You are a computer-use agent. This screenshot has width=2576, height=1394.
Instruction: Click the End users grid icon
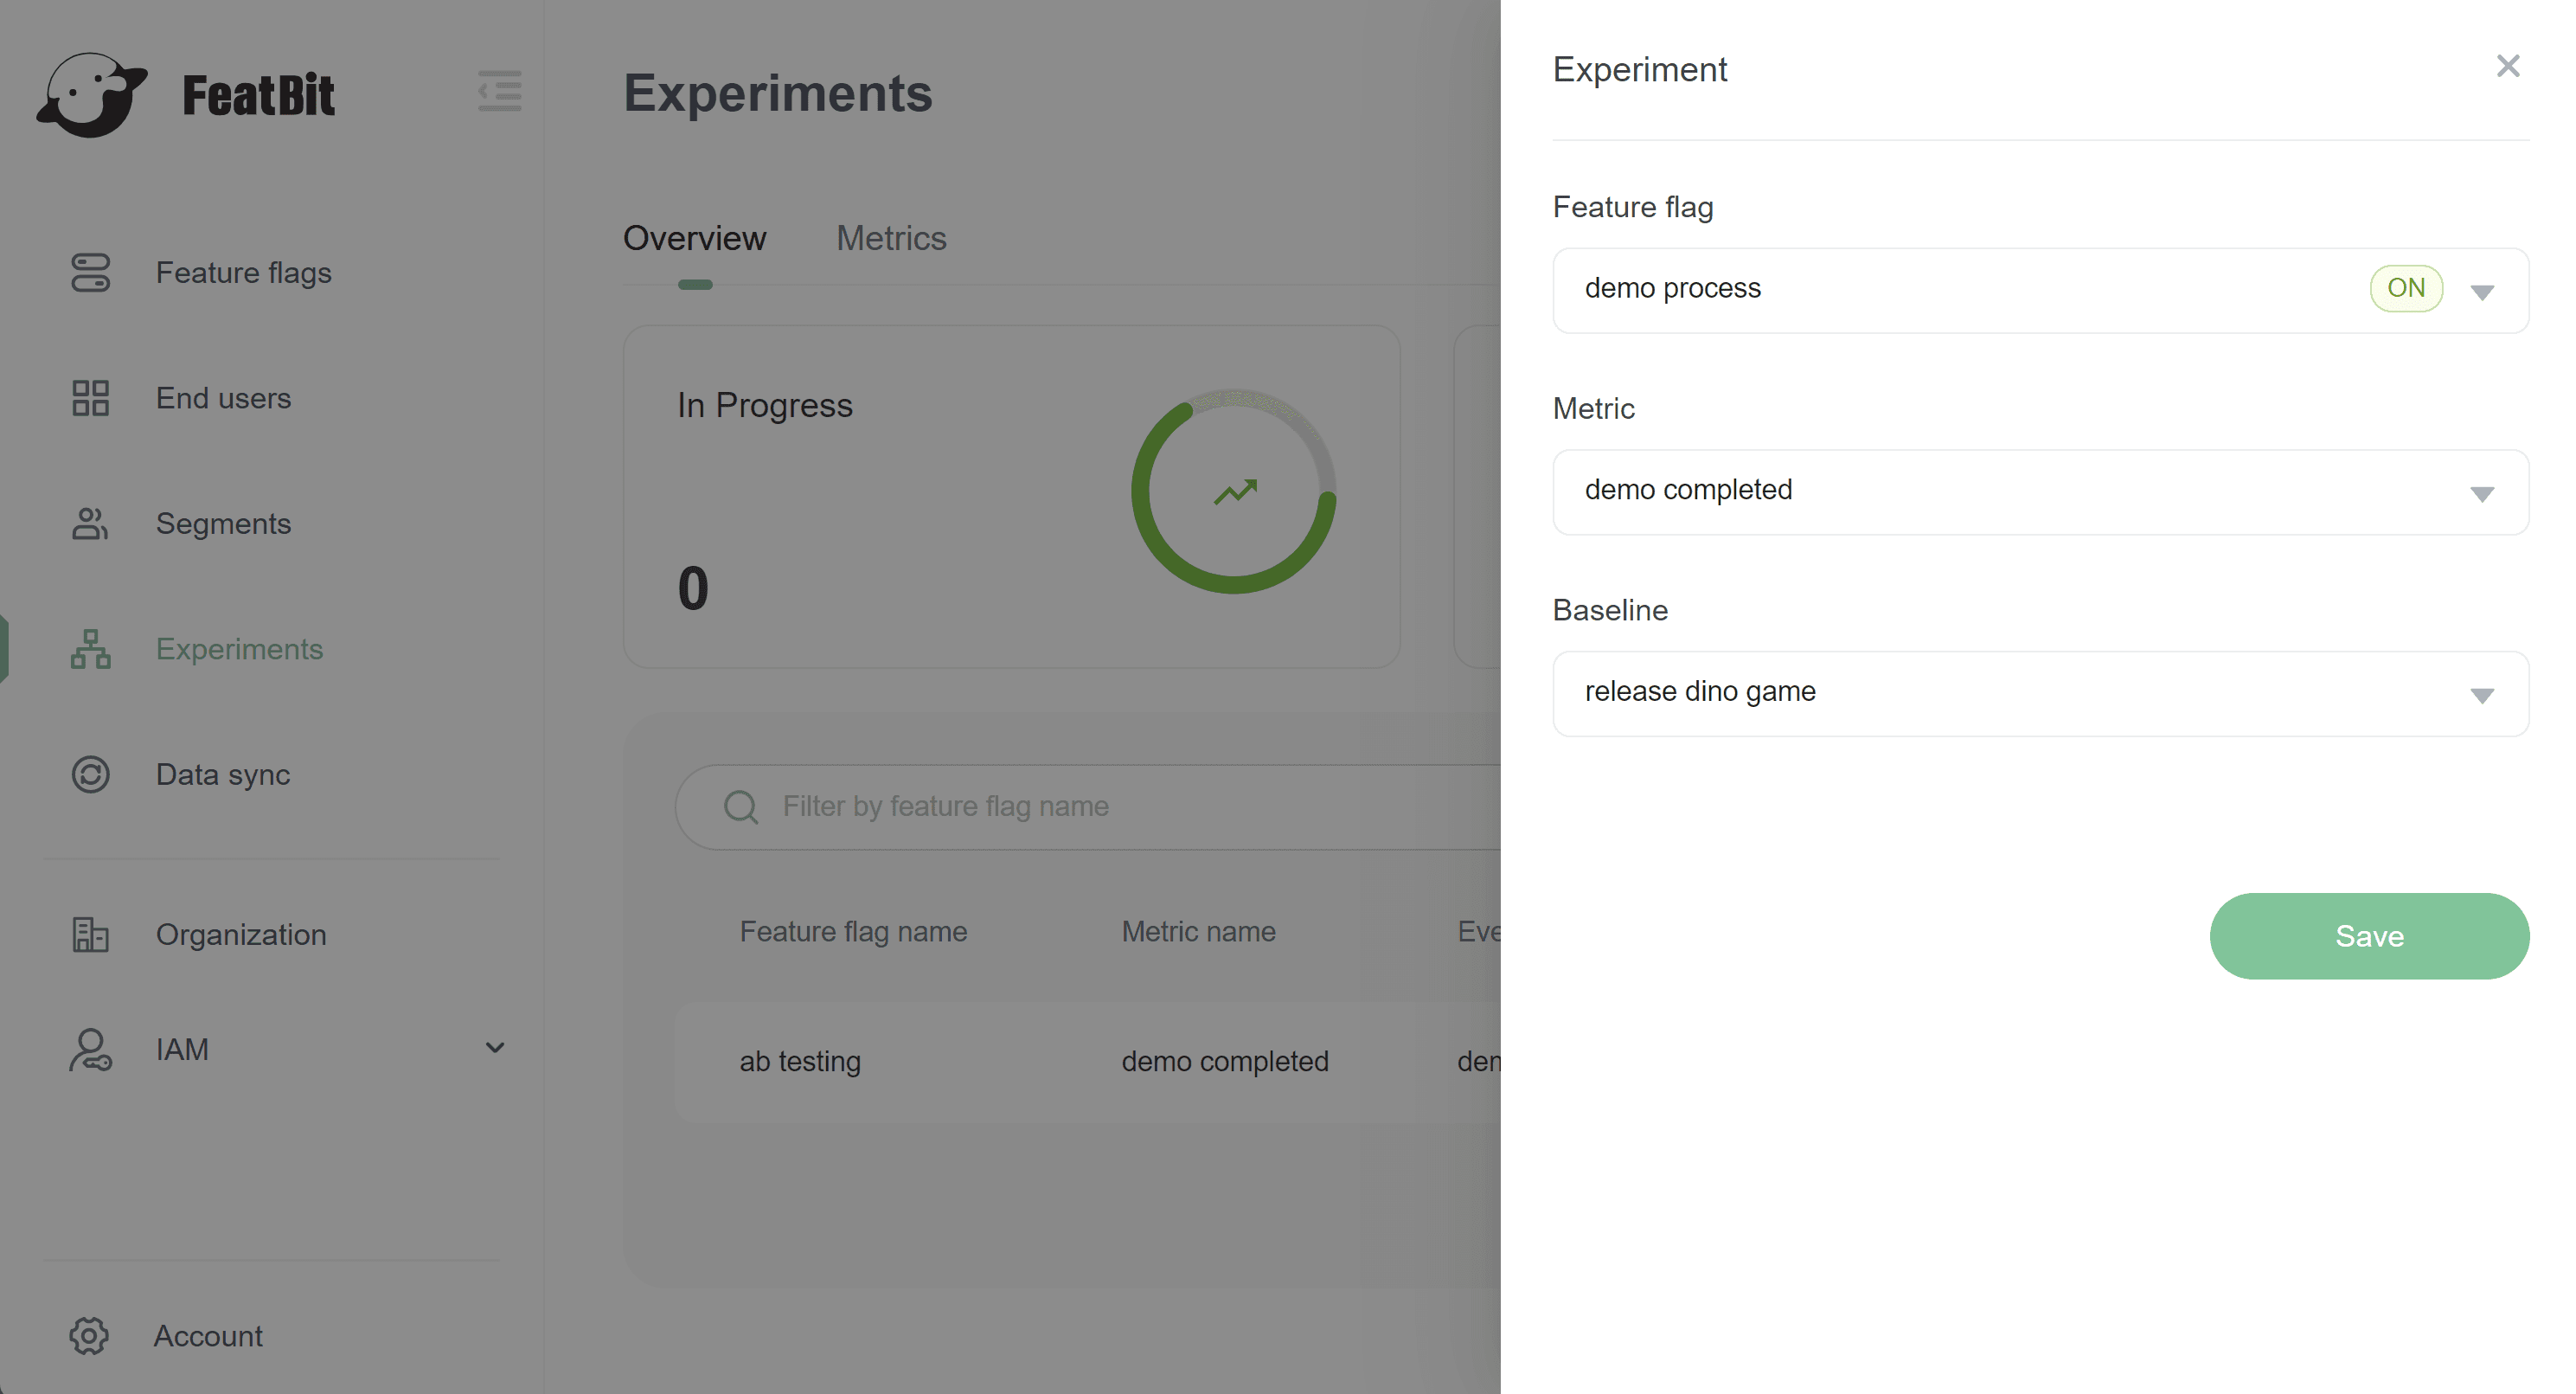coord(90,398)
